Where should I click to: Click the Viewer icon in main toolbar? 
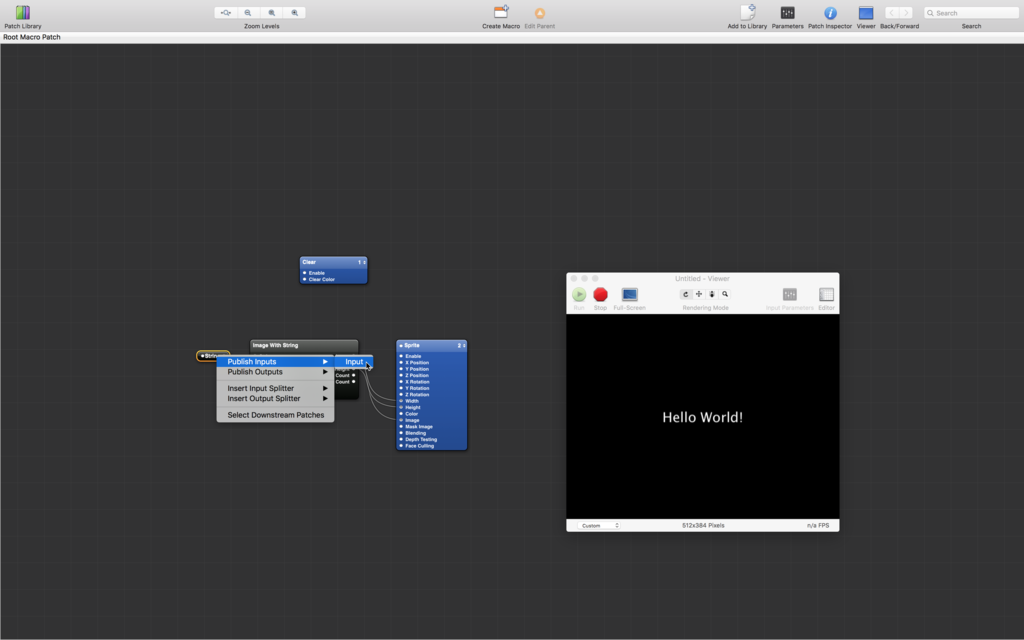tap(866, 12)
